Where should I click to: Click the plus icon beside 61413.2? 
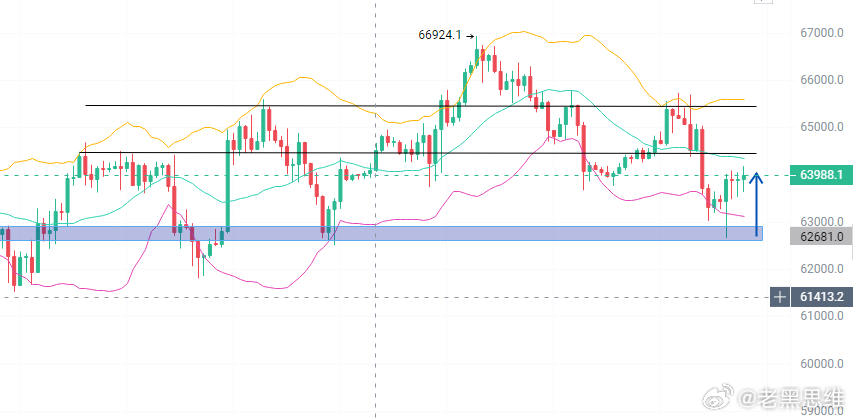(x=780, y=297)
